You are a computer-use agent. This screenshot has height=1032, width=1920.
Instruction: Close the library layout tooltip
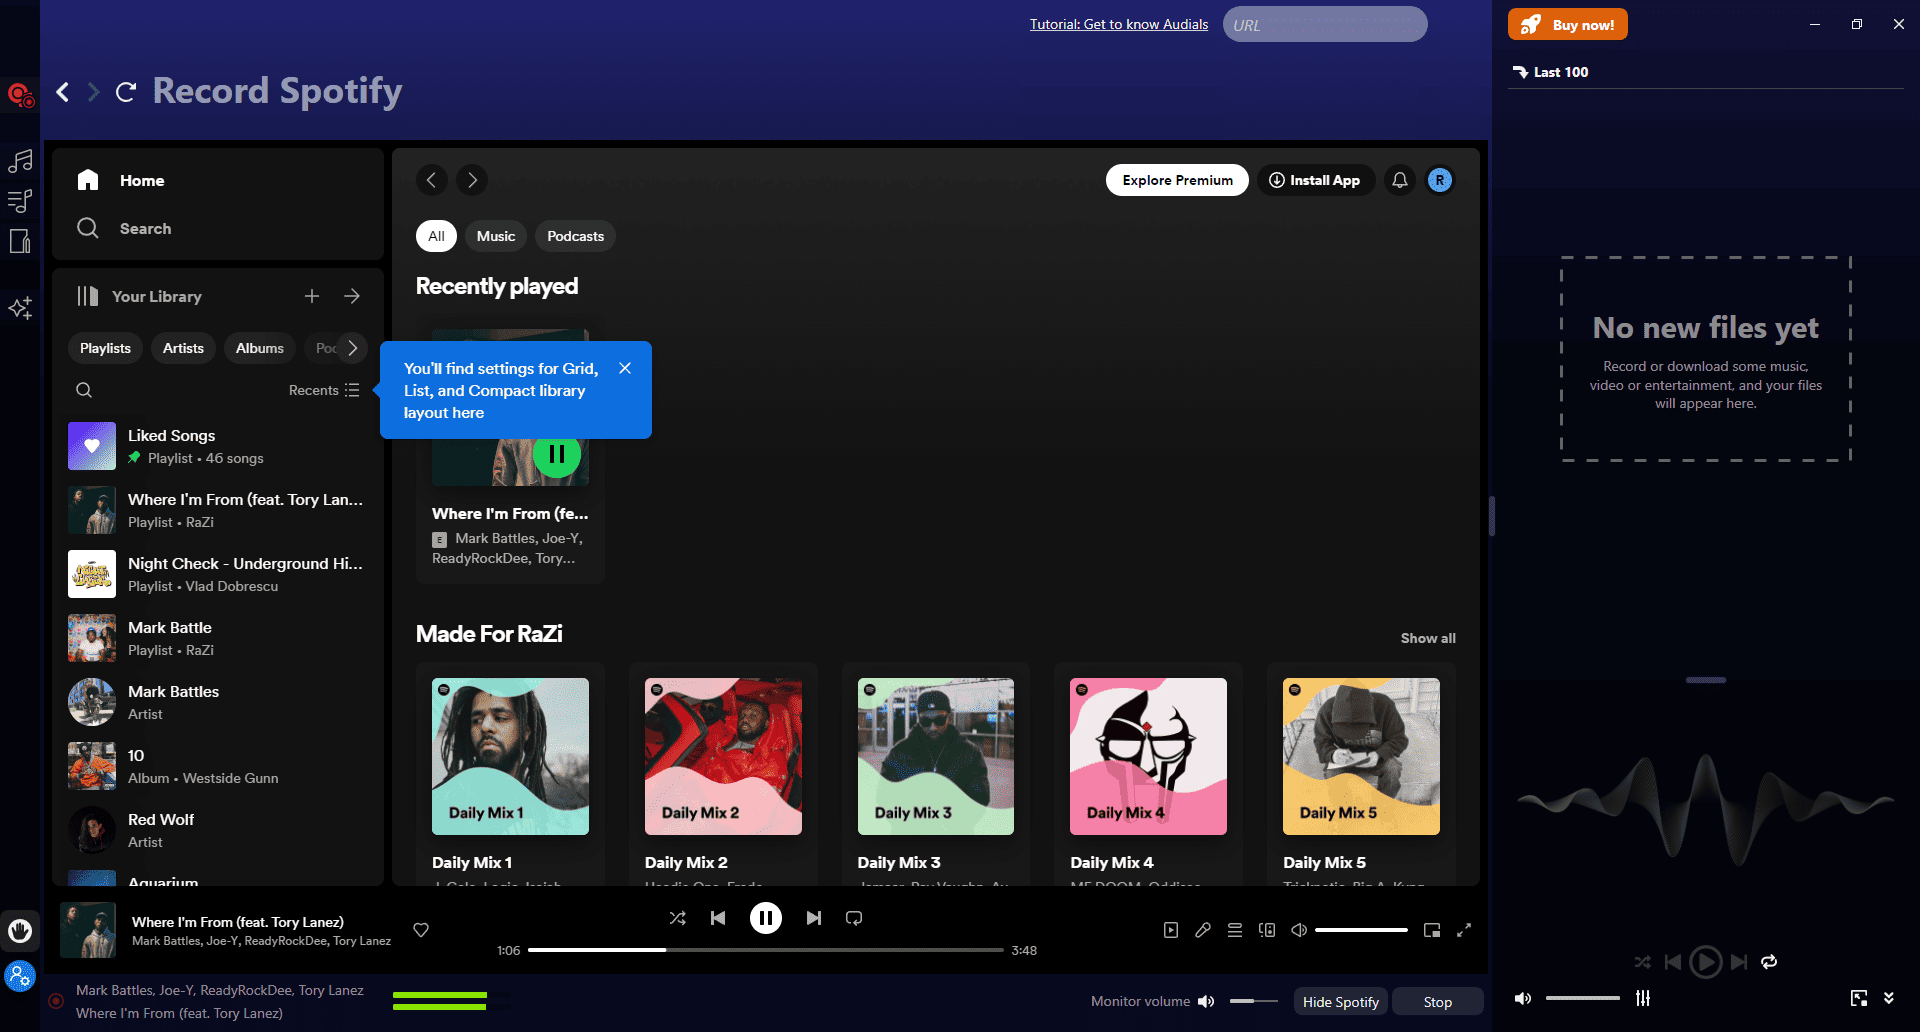(x=625, y=368)
